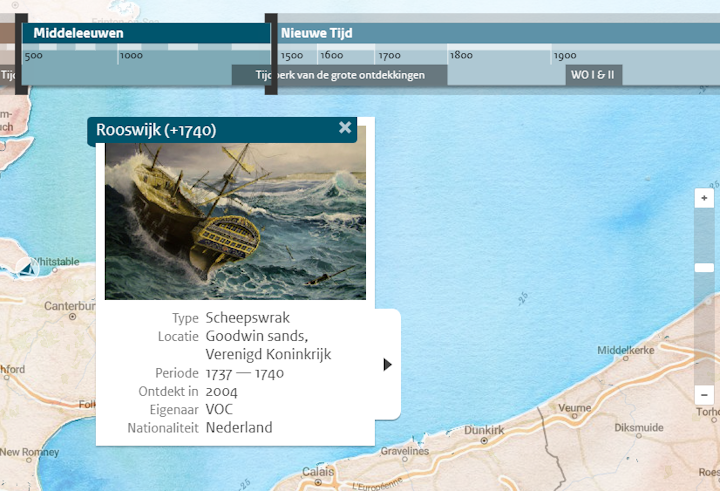Jump to year 1900 on timeline
Viewport: 720px width, 491px height.
pyautogui.click(x=565, y=56)
